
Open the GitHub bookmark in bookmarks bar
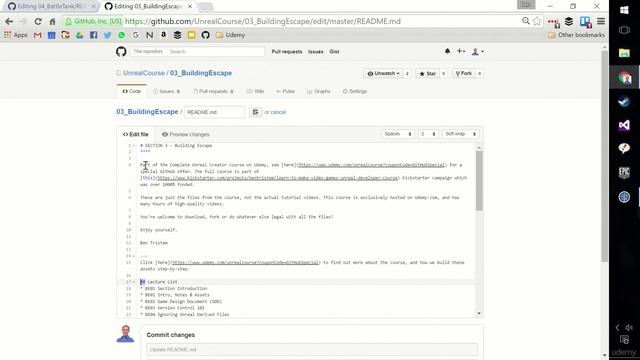(205, 35)
